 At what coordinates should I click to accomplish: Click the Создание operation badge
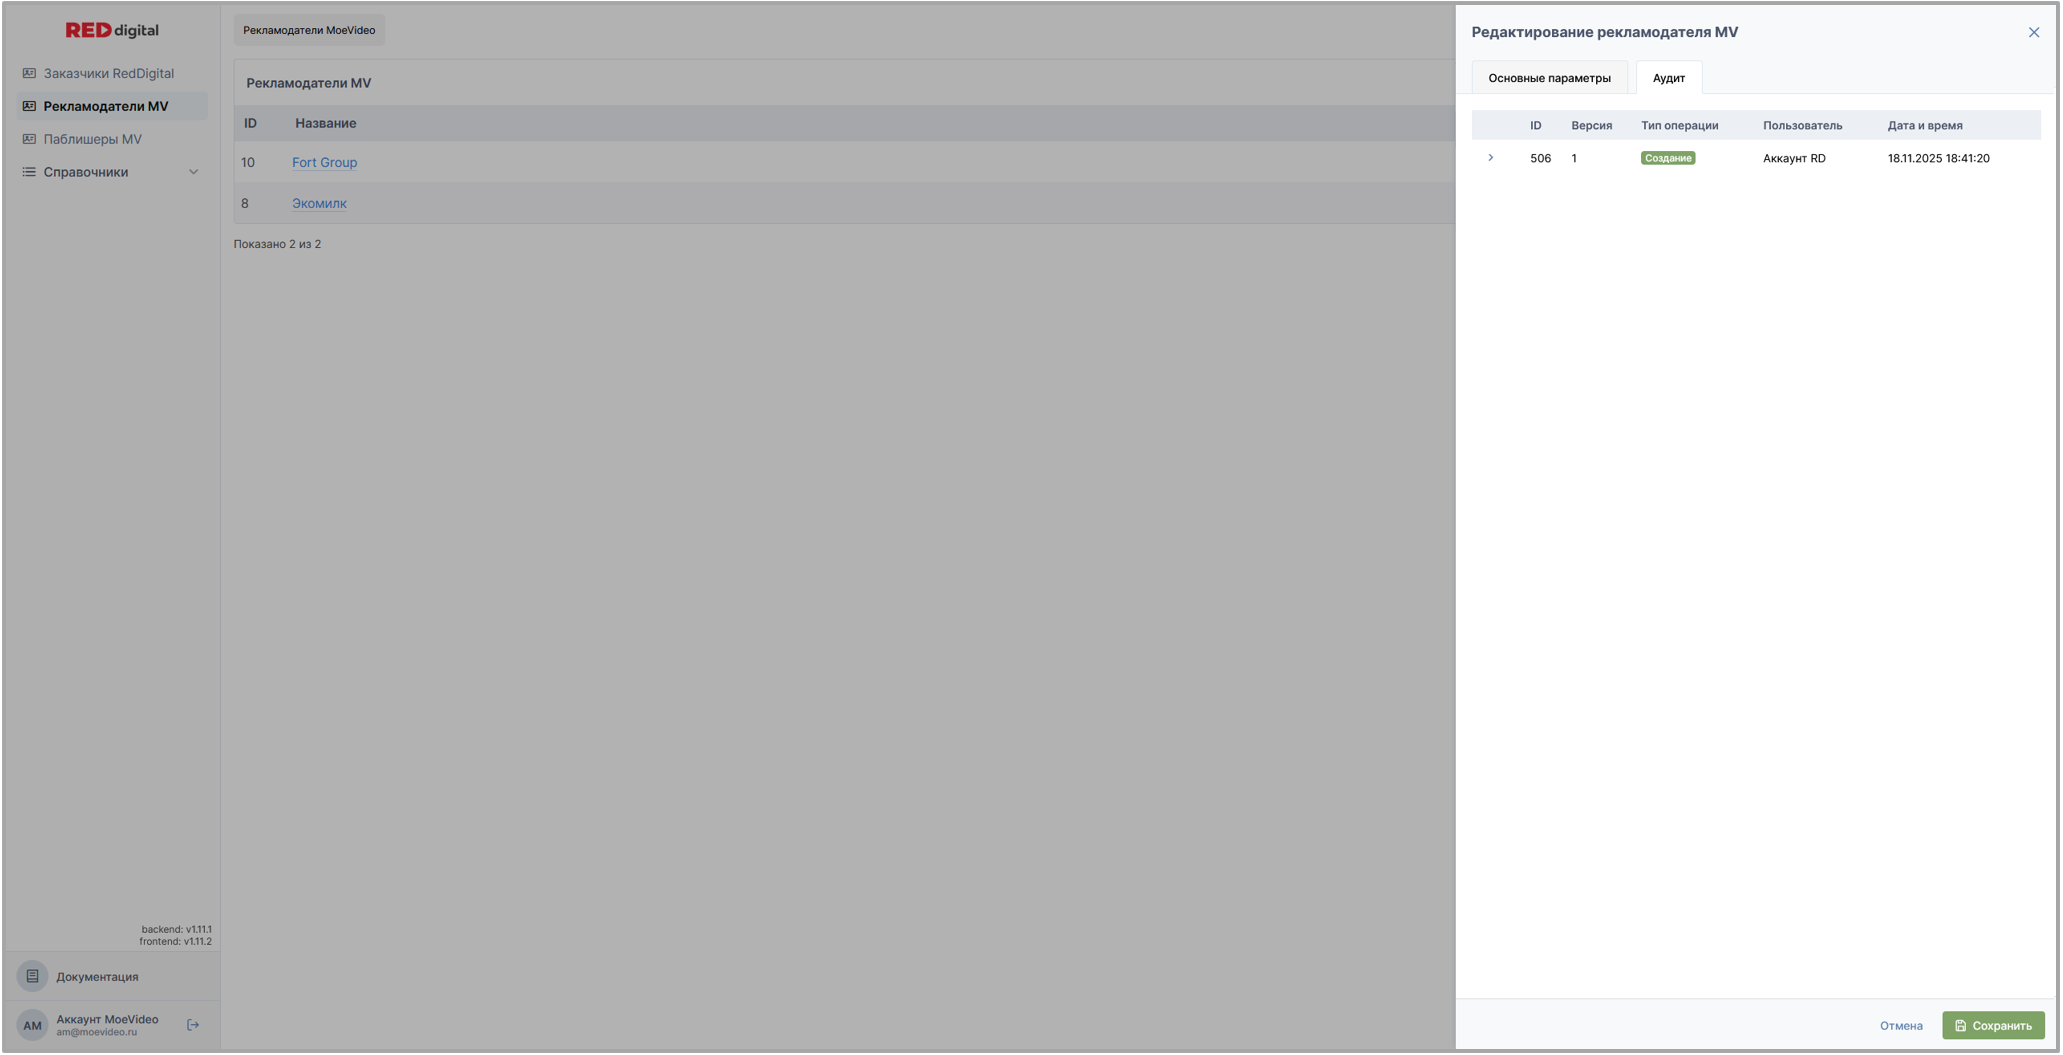pos(1667,158)
